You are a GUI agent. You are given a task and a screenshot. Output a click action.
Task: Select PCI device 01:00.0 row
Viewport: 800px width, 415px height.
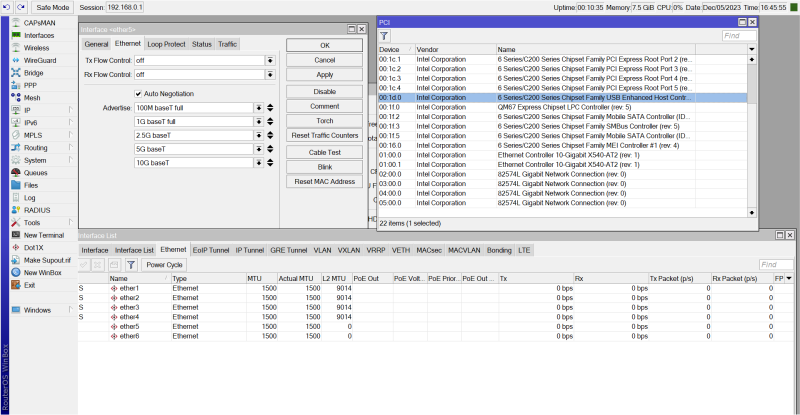(562, 155)
